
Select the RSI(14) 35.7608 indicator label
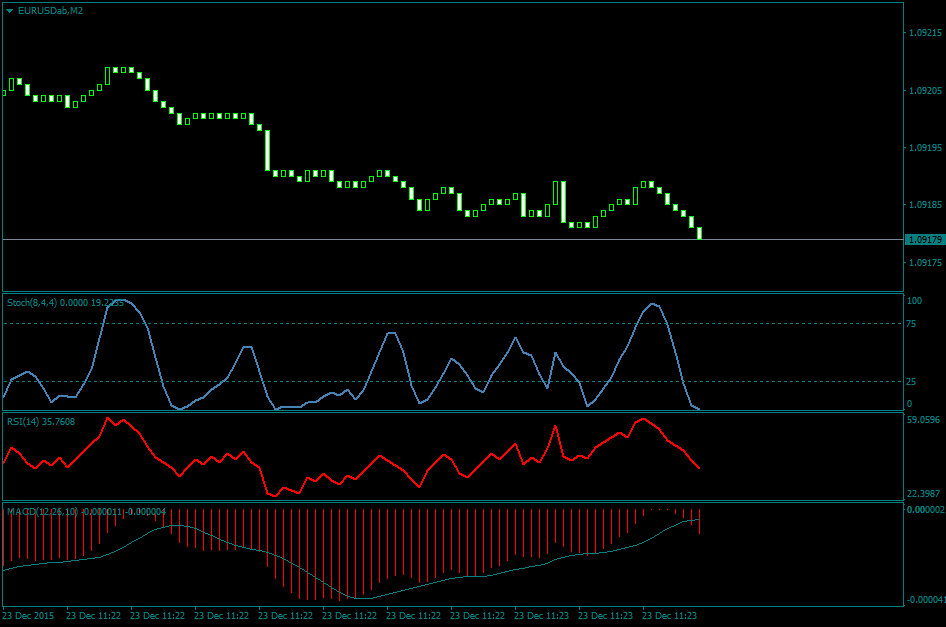pyautogui.click(x=41, y=422)
